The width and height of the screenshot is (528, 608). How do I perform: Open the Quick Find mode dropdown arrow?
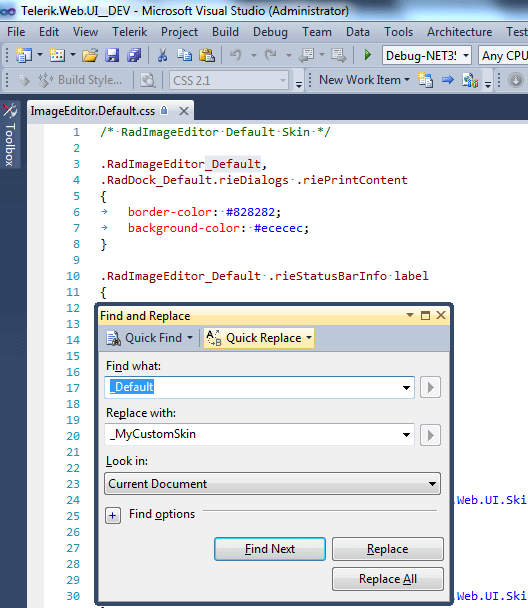coord(190,338)
